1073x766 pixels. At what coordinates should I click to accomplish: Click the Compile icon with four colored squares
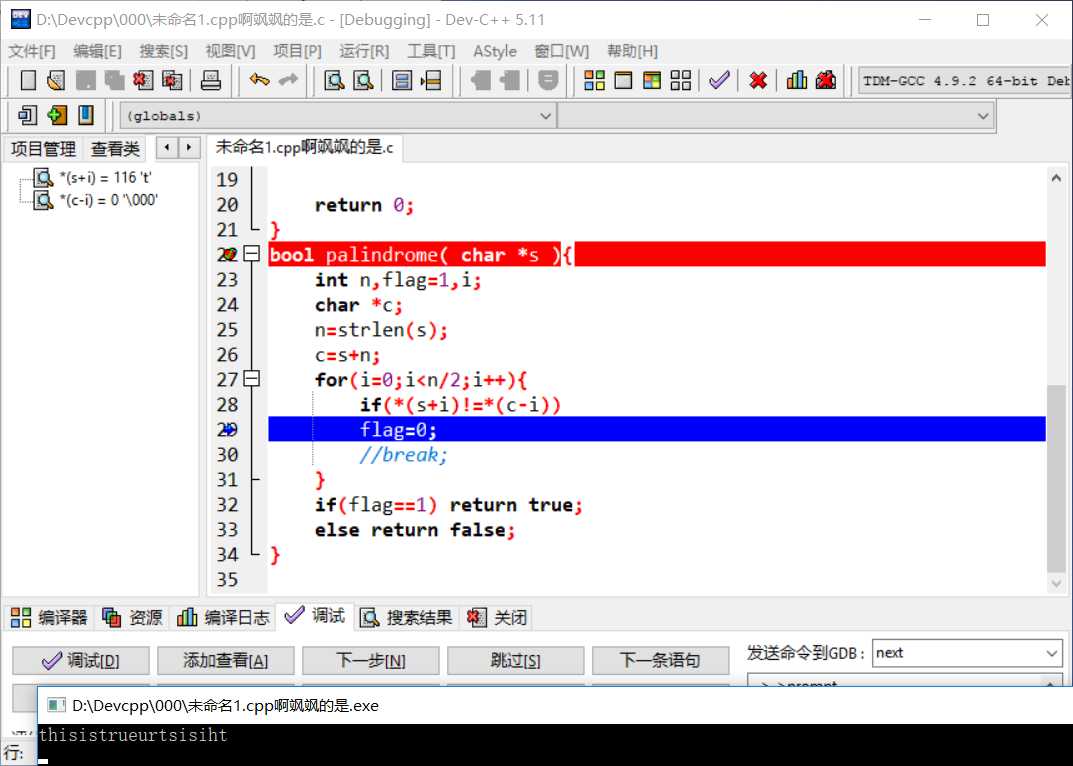pyautogui.click(x=594, y=81)
